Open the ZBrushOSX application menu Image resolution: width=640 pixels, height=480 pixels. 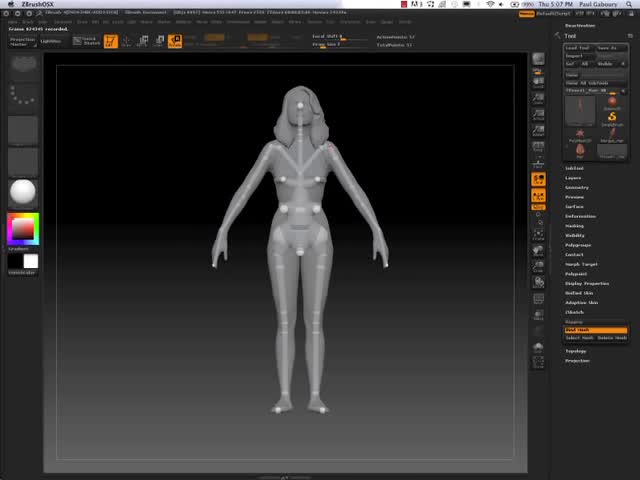(37, 4)
